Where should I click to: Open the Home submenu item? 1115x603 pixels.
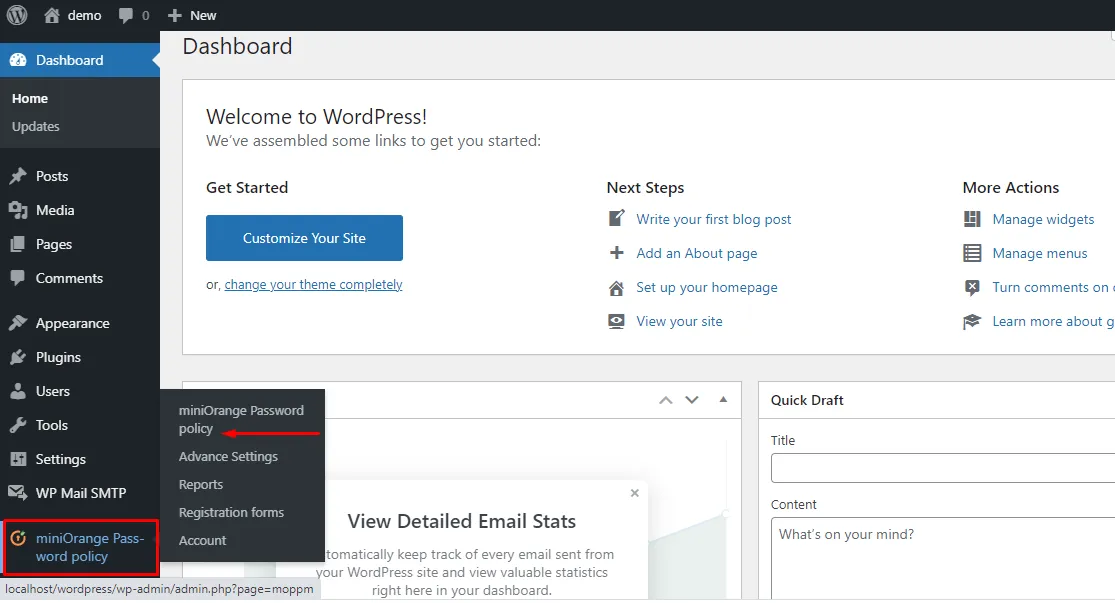pos(30,99)
